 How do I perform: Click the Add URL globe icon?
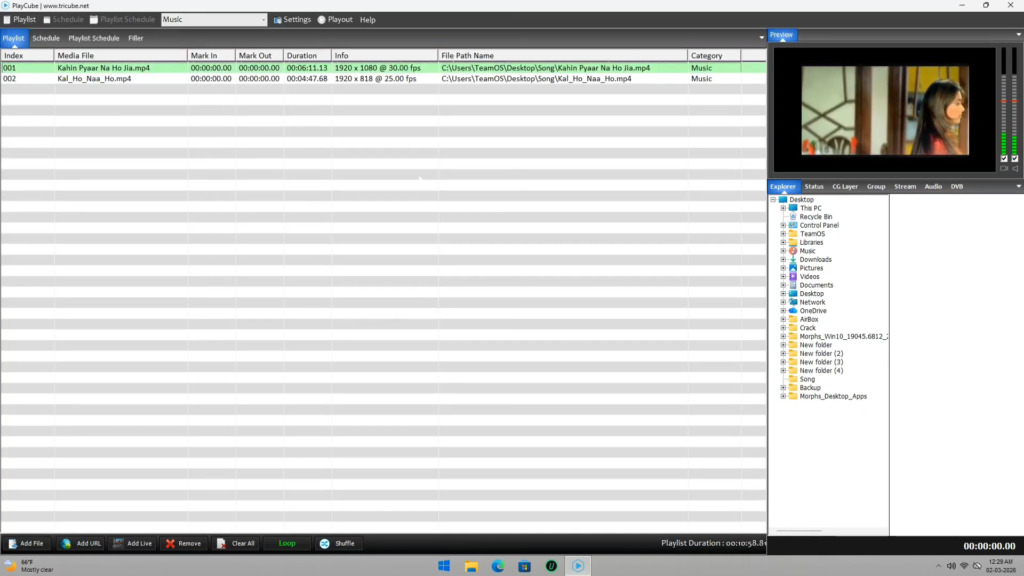66,544
